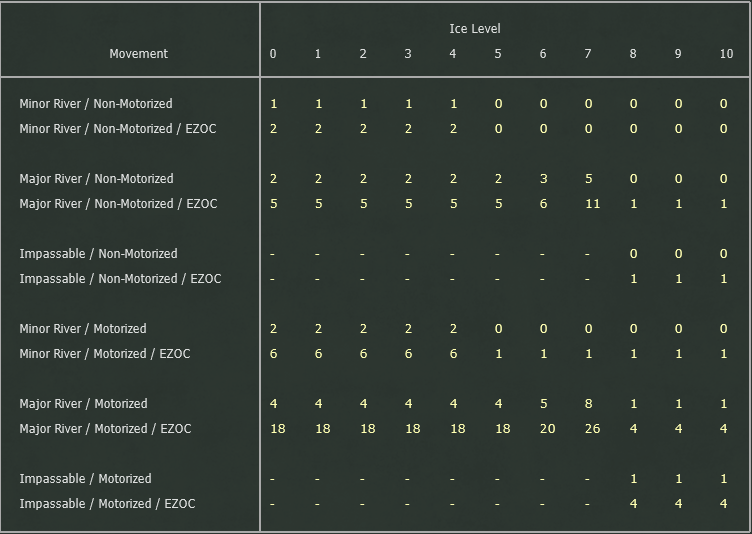
Task: Click Minor River / Motorized value at ice level 4
Action: tap(454, 329)
